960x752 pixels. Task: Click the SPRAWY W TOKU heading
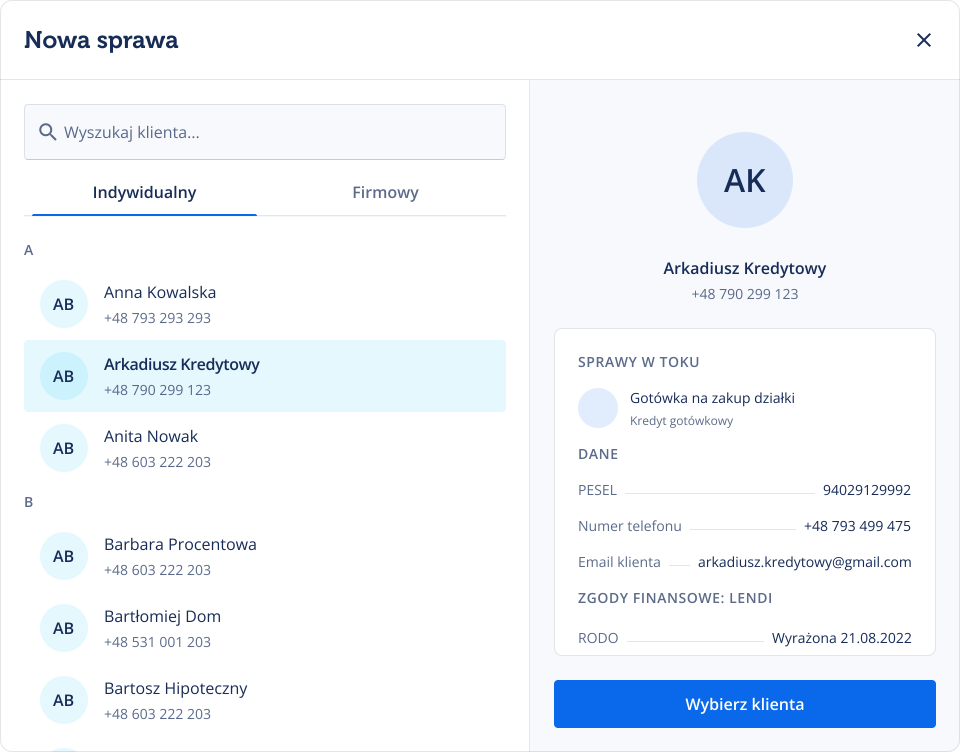(x=639, y=362)
